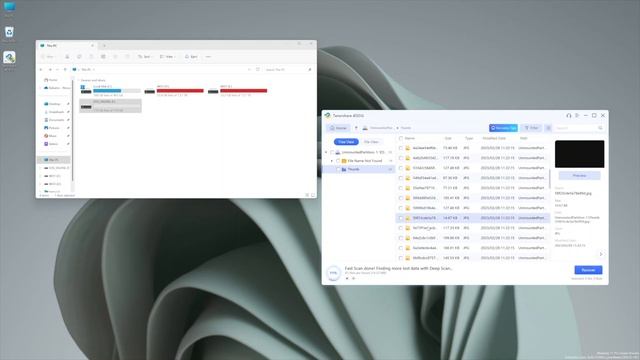
Task: Sort file list by Type column
Action: pos(469,138)
